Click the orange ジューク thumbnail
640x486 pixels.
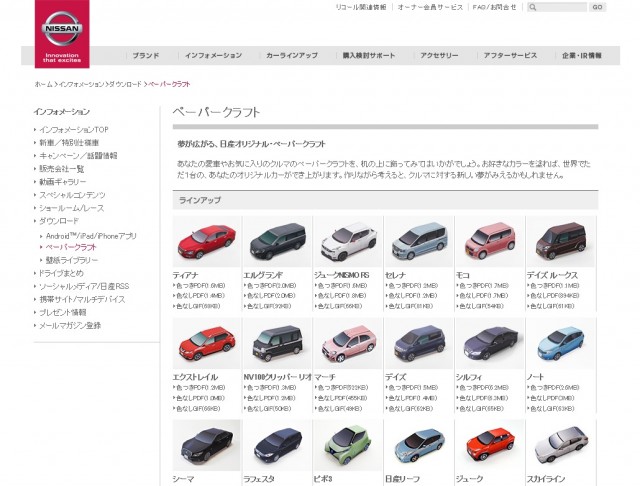(490, 446)
